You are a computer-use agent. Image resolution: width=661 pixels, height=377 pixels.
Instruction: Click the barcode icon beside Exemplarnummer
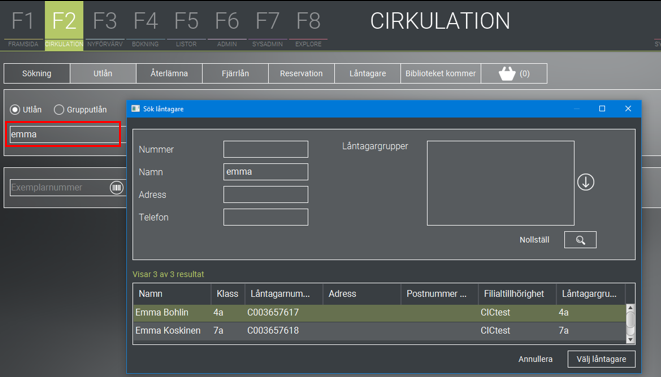pyautogui.click(x=117, y=187)
